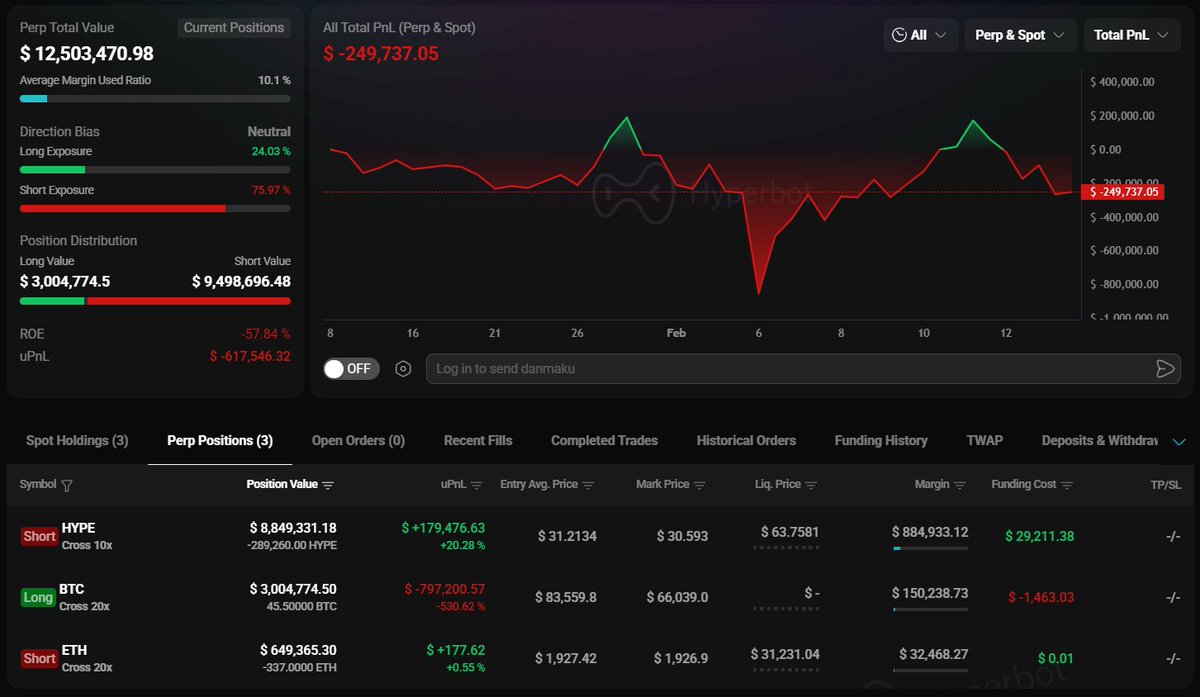
Task: Click the HYPE short position row symbol
Action: pyautogui.click(x=78, y=528)
